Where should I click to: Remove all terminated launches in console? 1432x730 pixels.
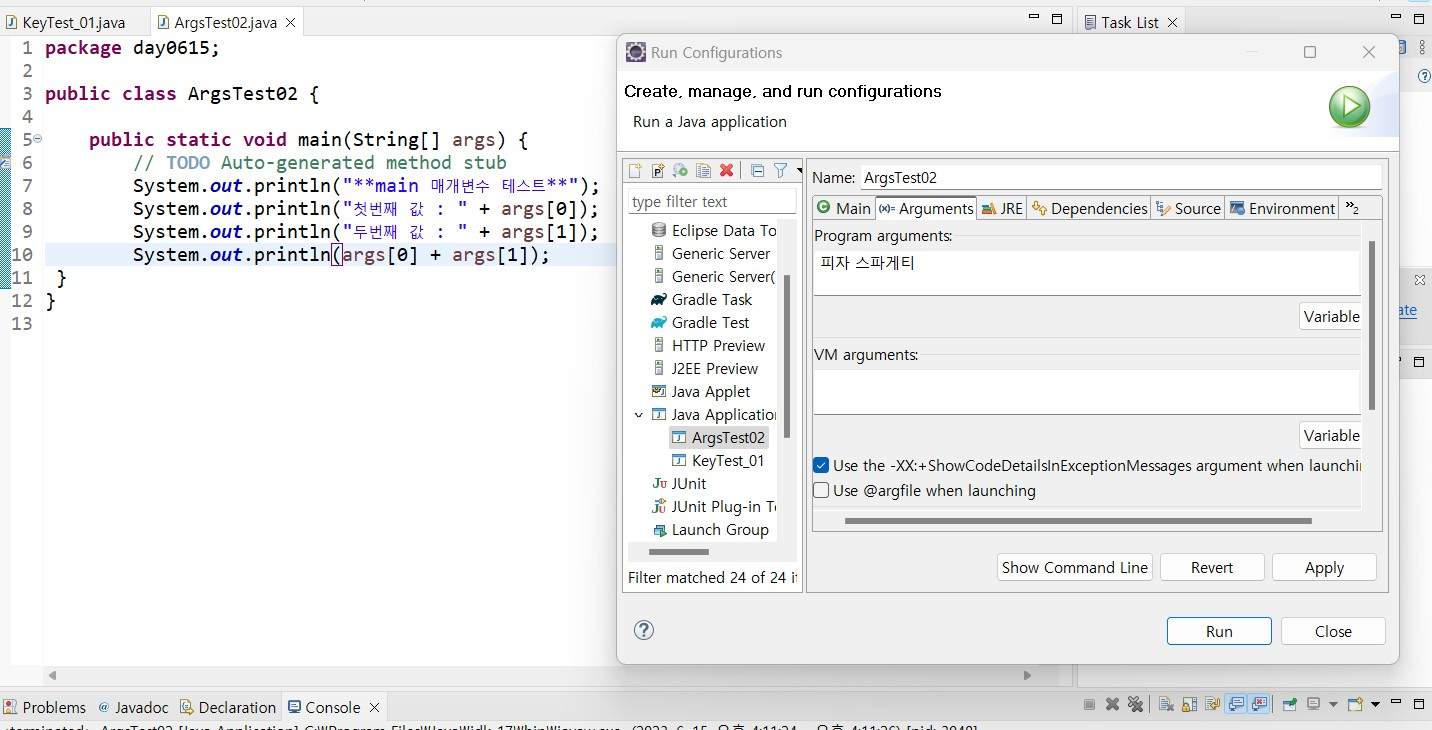(x=1135, y=704)
